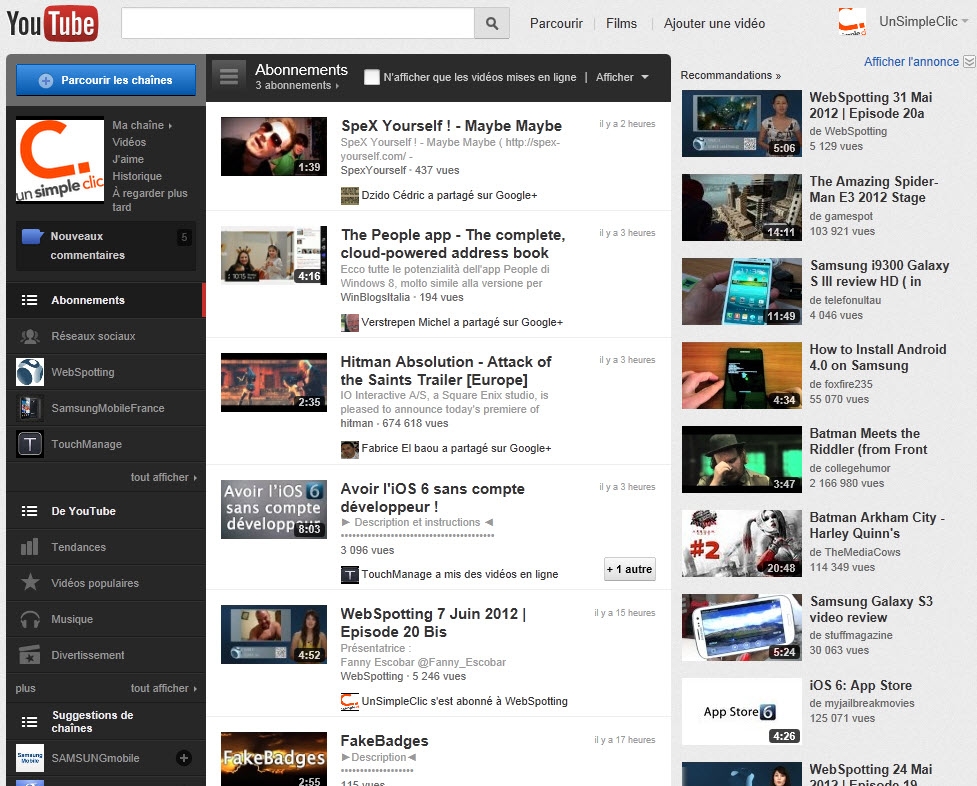Screen dimensions: 977x786
Task: Click Dzido Cédric's small avatar icon
Action: pos(350,196)
